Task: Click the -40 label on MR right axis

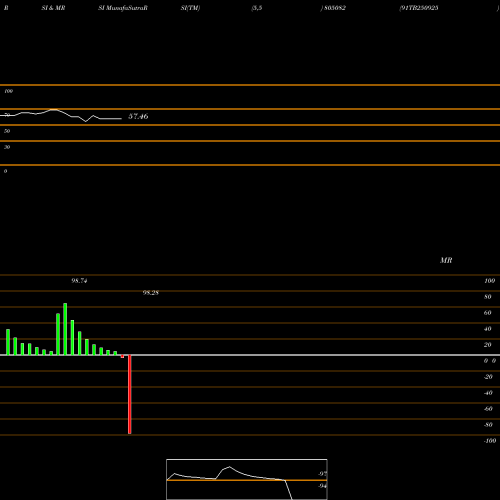Action: tap(488, 393)
